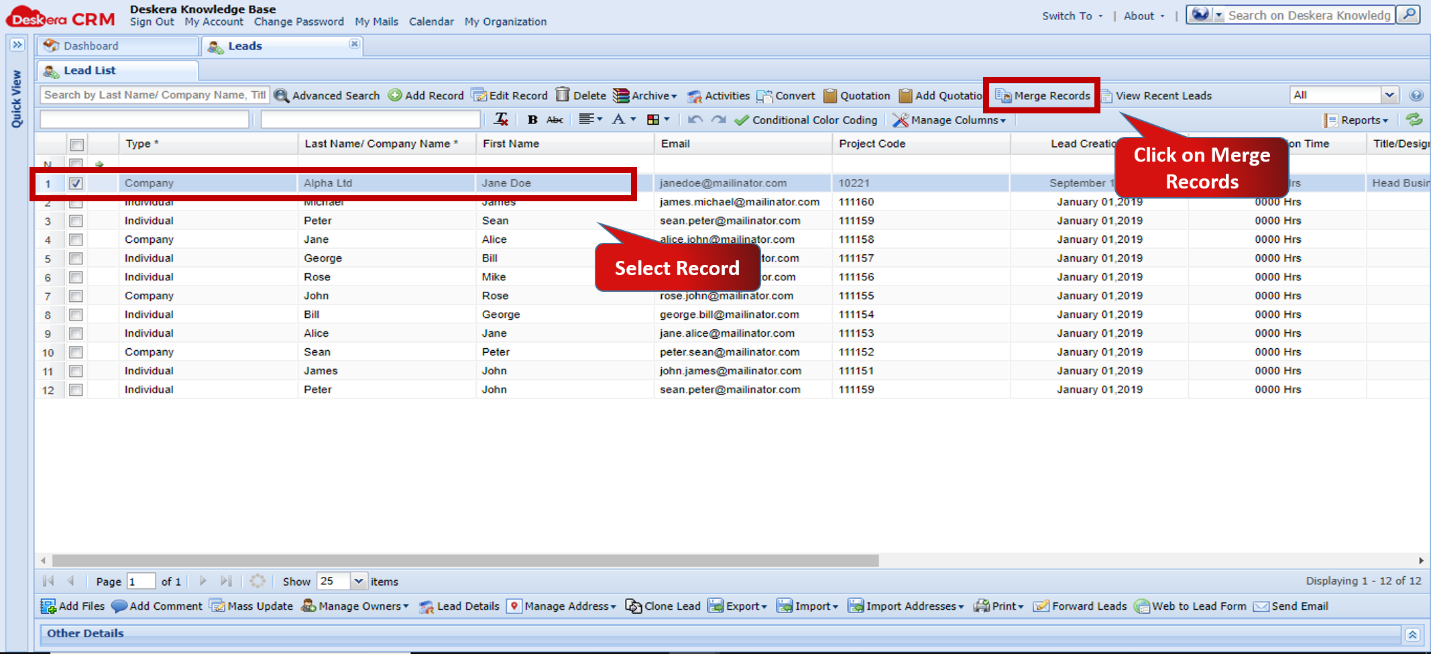The image size is (1431, 654).
Task: Check the checkbox for row 5 George
Action: click(76, 259)
